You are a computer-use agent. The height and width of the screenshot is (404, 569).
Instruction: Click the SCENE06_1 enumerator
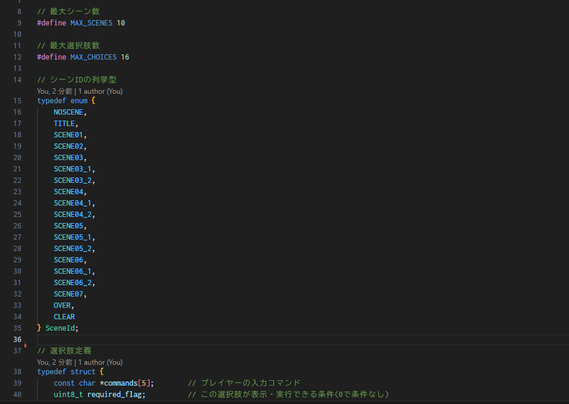[73, 271]
